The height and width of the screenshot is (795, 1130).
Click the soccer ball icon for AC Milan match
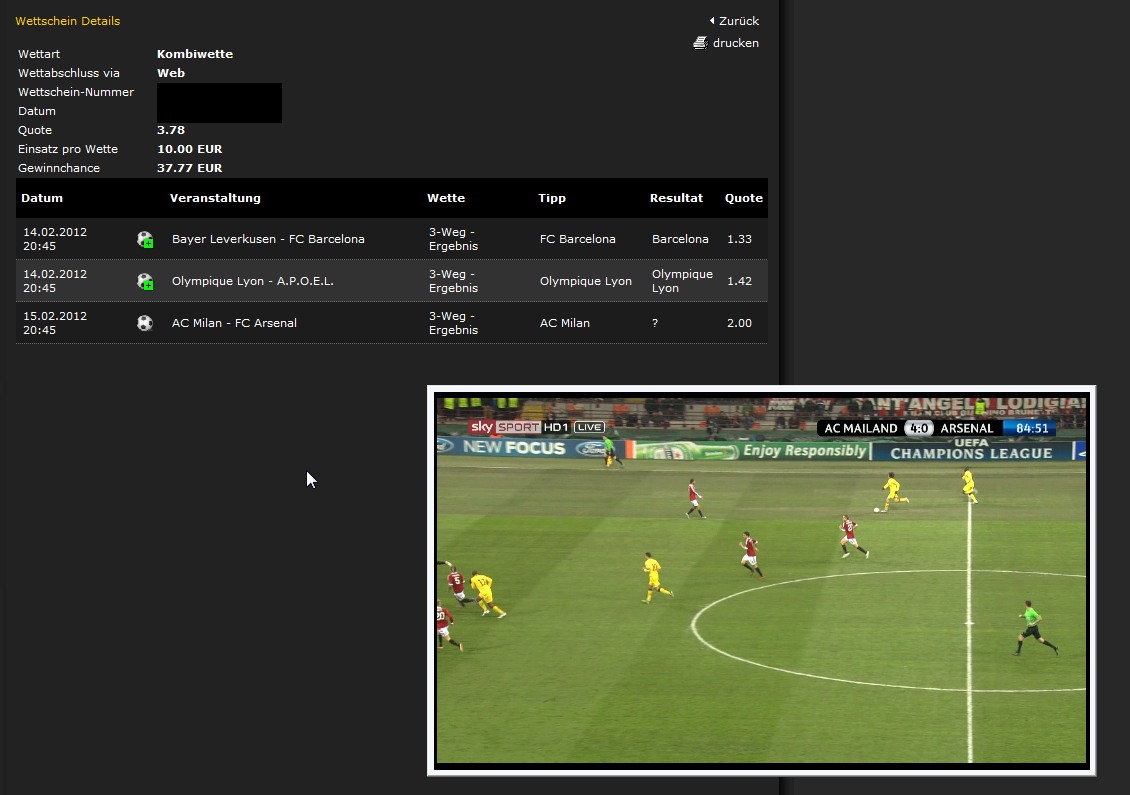[x=145, y=323]
